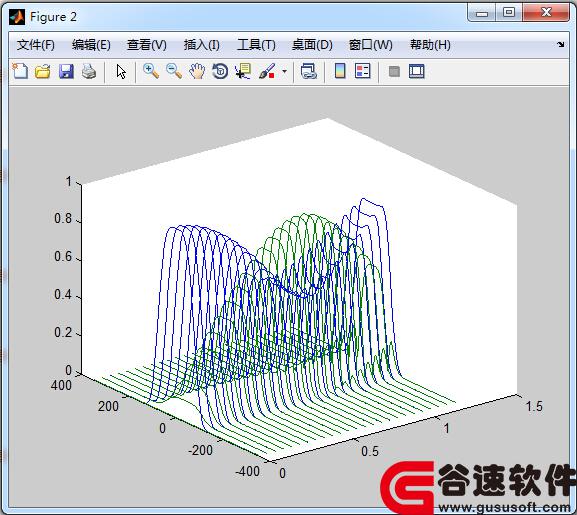Activate the Data Cursor tool
Screen dimensions: 577x515
[243, 71]
